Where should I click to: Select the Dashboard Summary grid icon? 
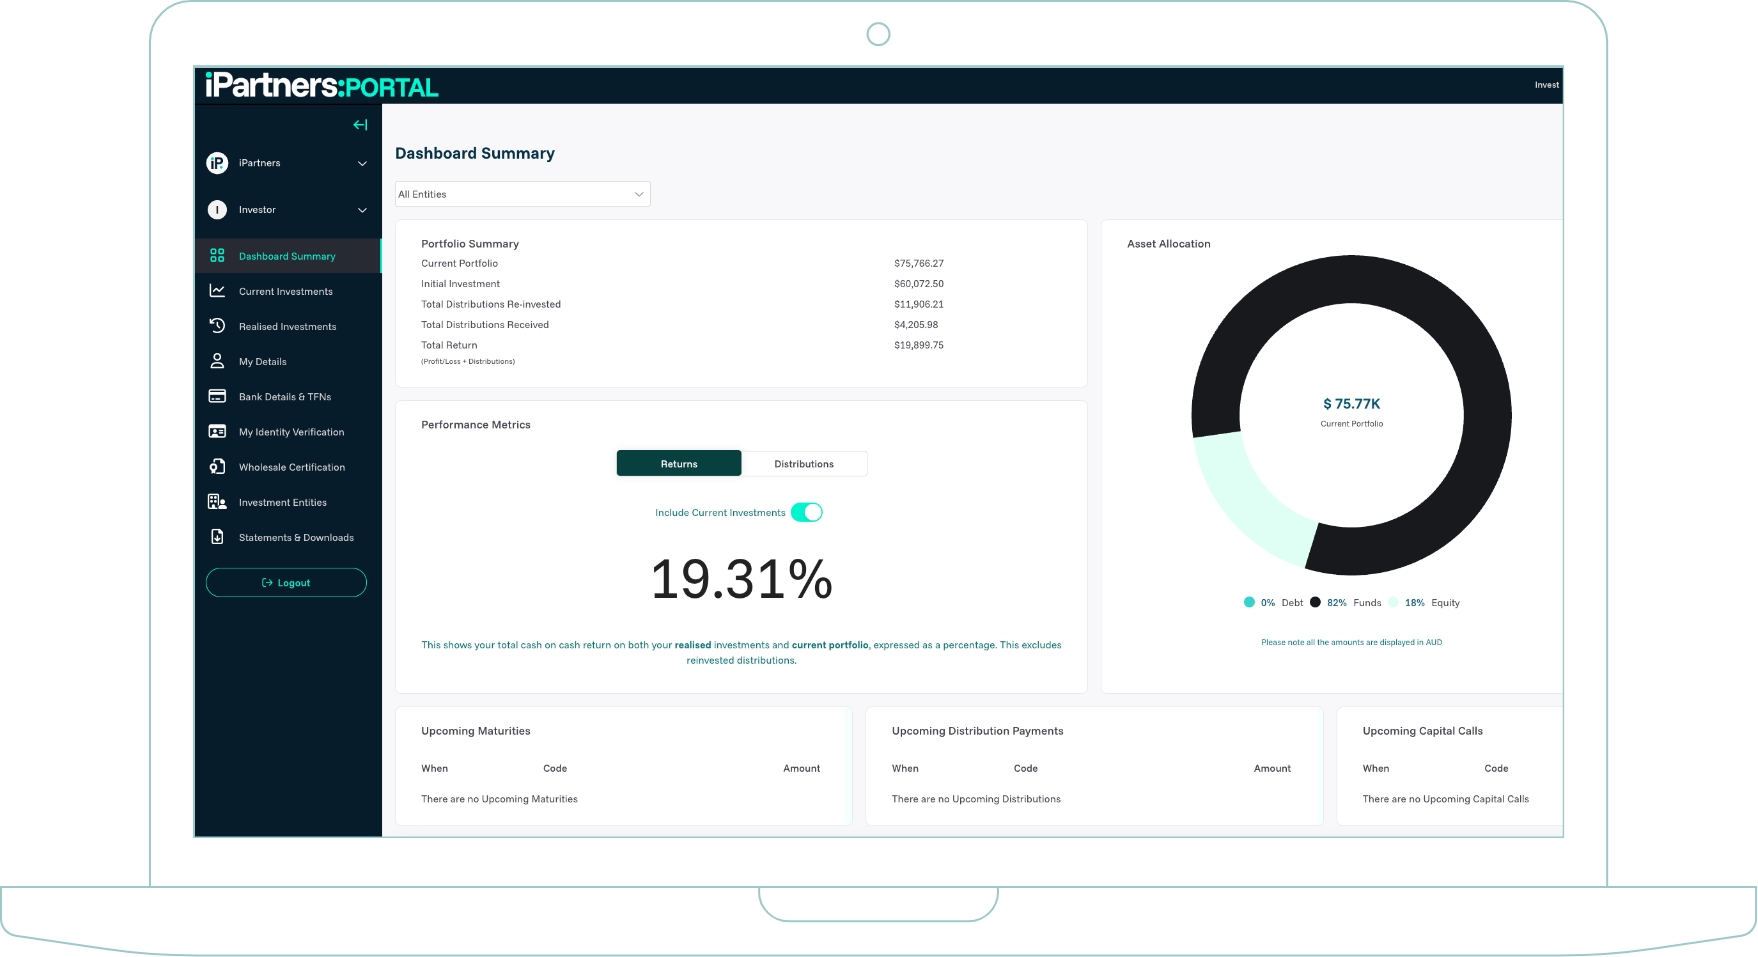click(x=217, y=255)
